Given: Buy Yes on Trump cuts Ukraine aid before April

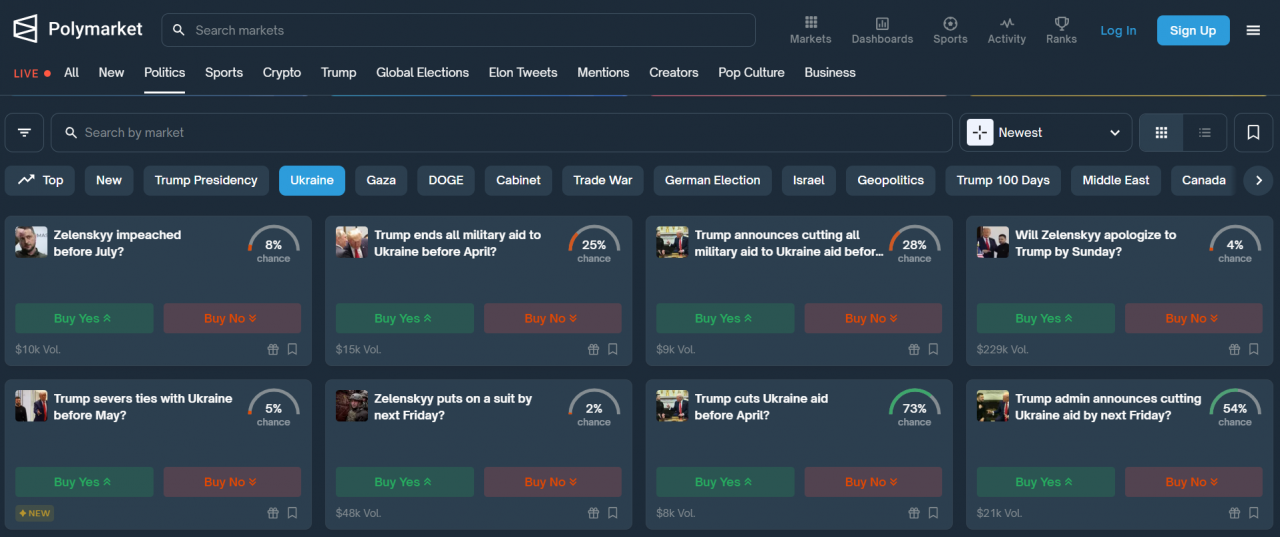Looking at the screenshot, I should coord(725,482).
